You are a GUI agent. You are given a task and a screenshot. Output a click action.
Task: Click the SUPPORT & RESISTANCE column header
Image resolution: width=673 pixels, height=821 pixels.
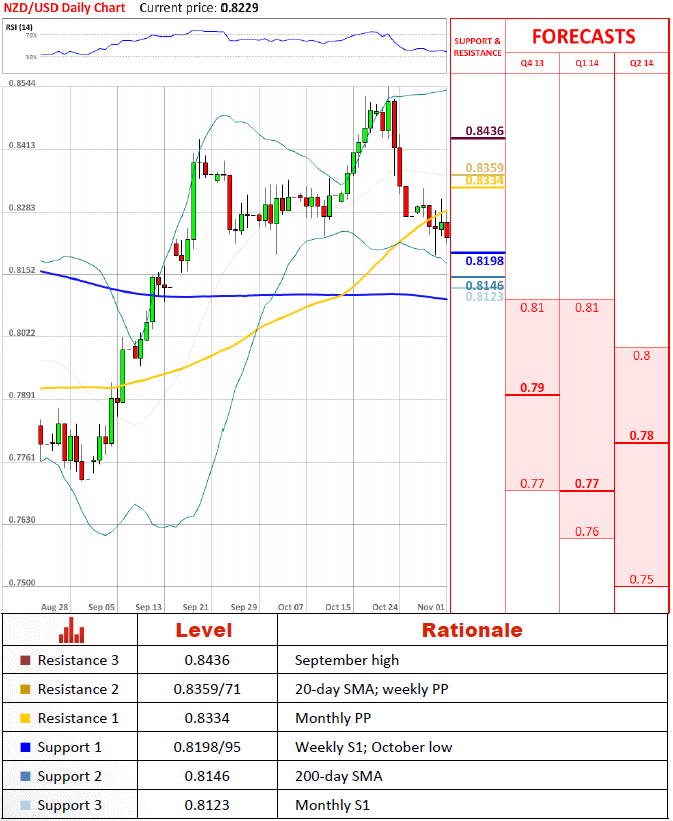(477, 47)
